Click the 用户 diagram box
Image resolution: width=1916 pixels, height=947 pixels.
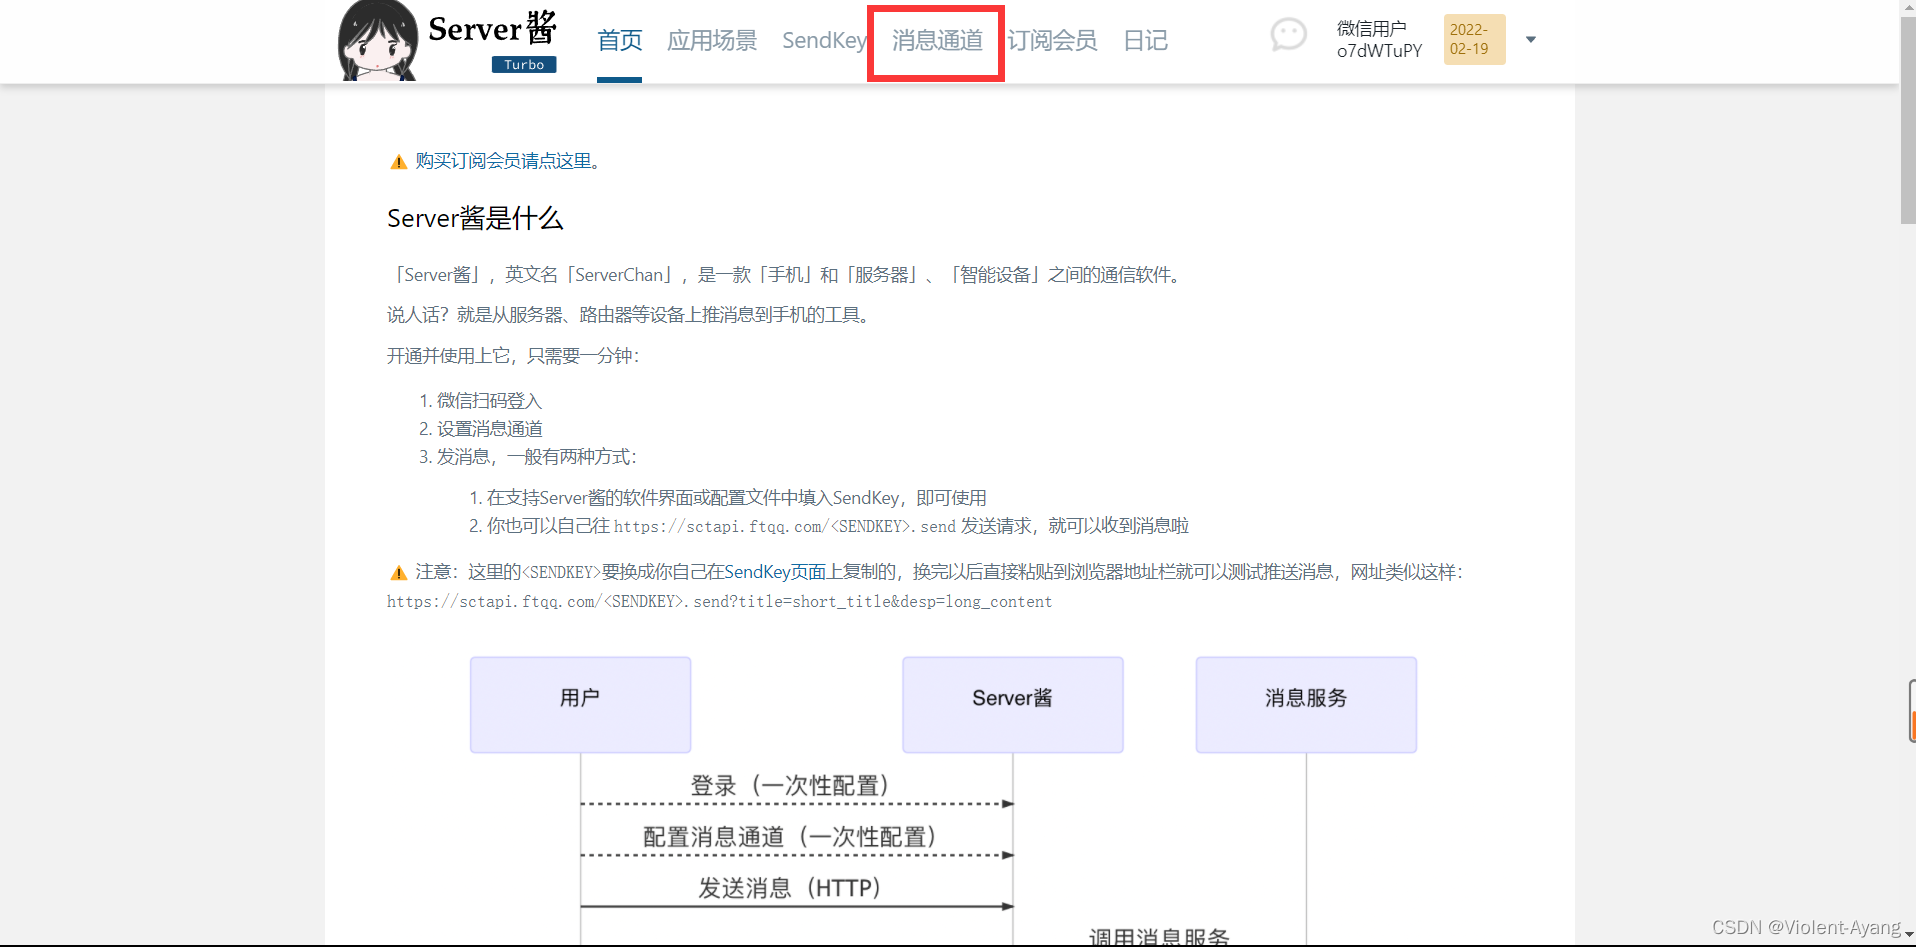click(580, 705)
